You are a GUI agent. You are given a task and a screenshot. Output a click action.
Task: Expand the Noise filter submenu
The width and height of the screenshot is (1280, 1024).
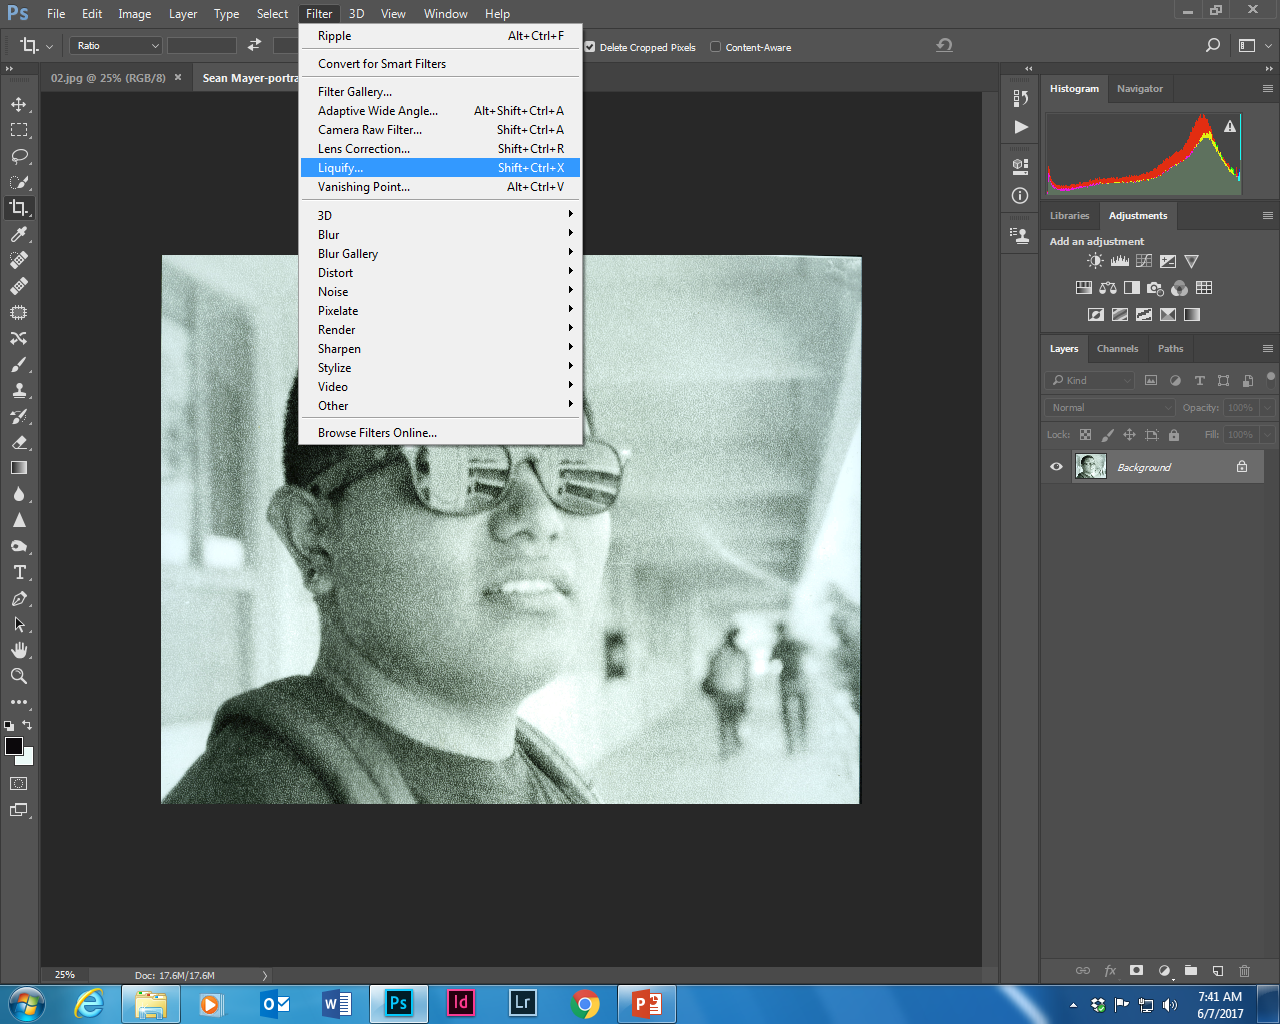441,292
